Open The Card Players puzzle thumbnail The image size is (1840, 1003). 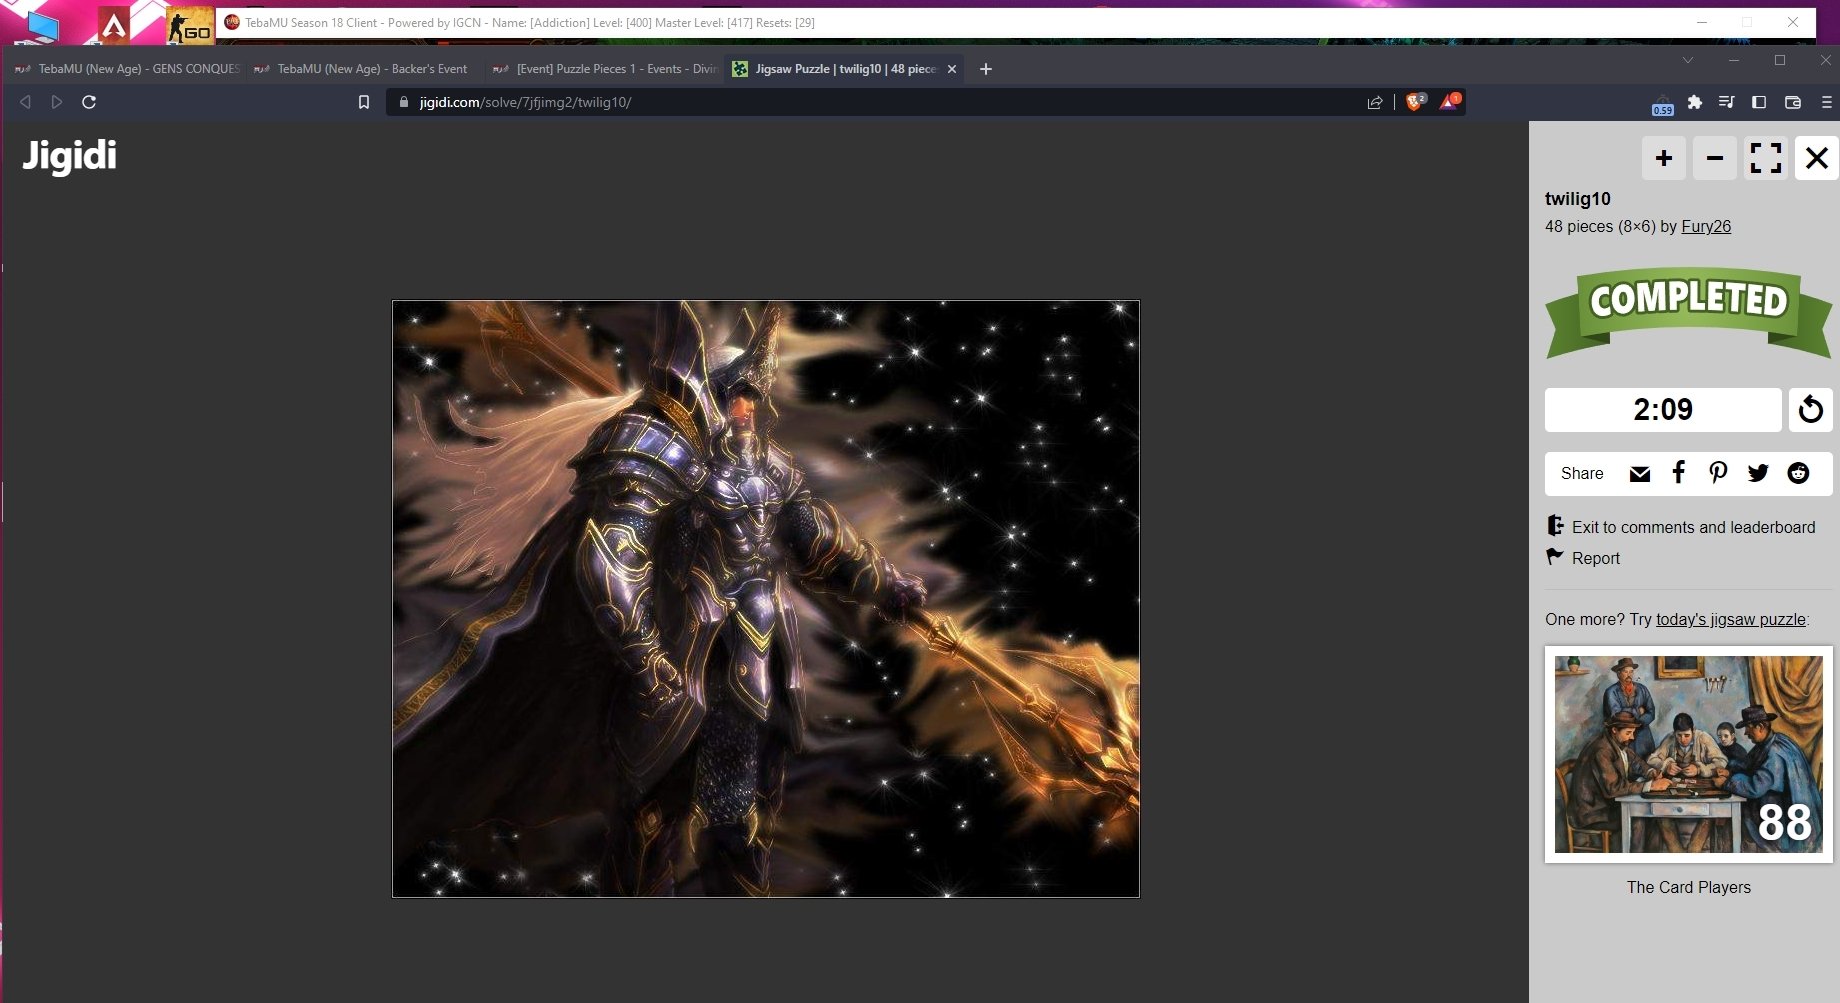point(1689,754)
